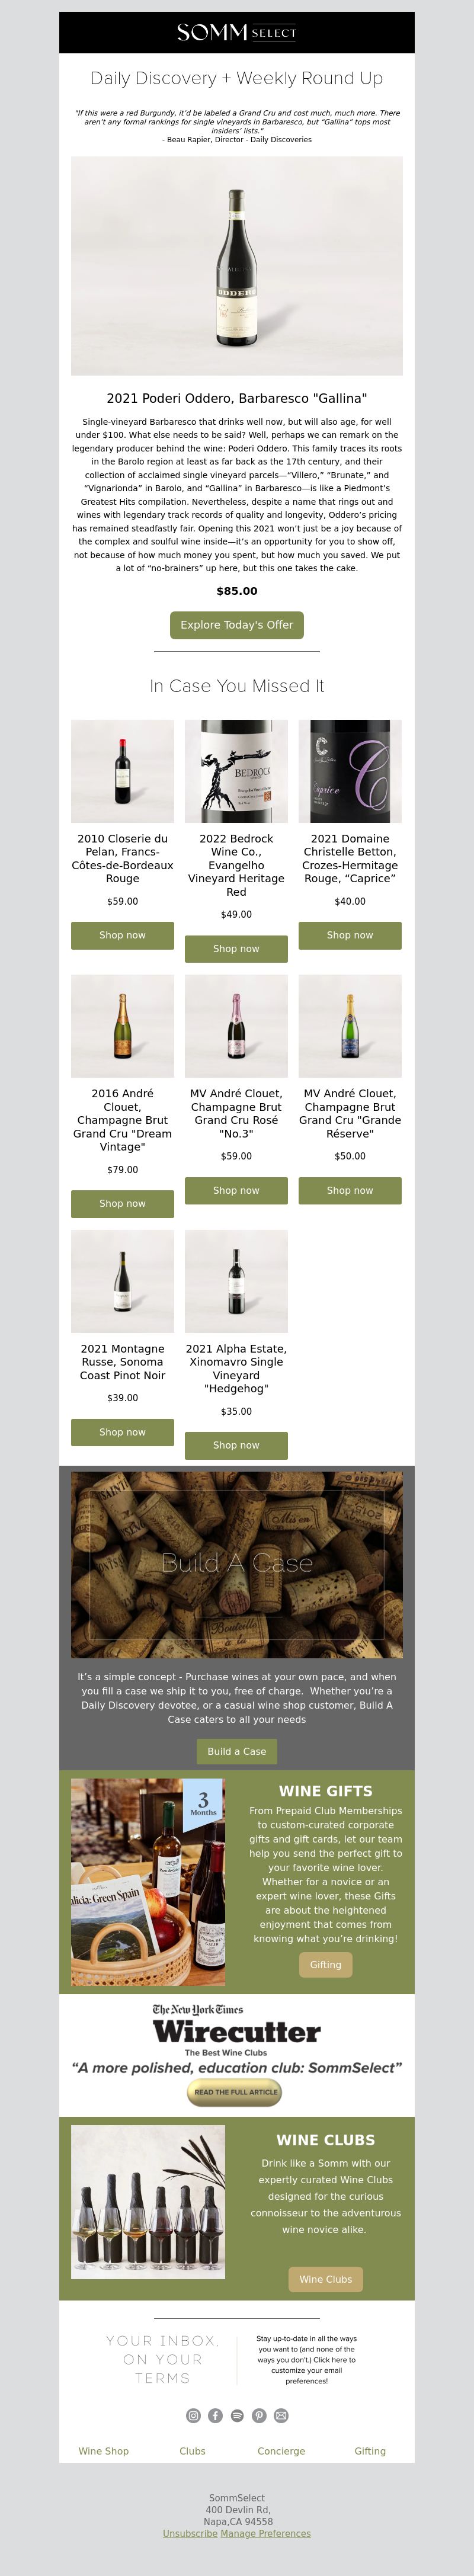The height and width of the screenshot is (2576, 474).
Task: Open Concierge footer menu link
Action: (281, 2451)
